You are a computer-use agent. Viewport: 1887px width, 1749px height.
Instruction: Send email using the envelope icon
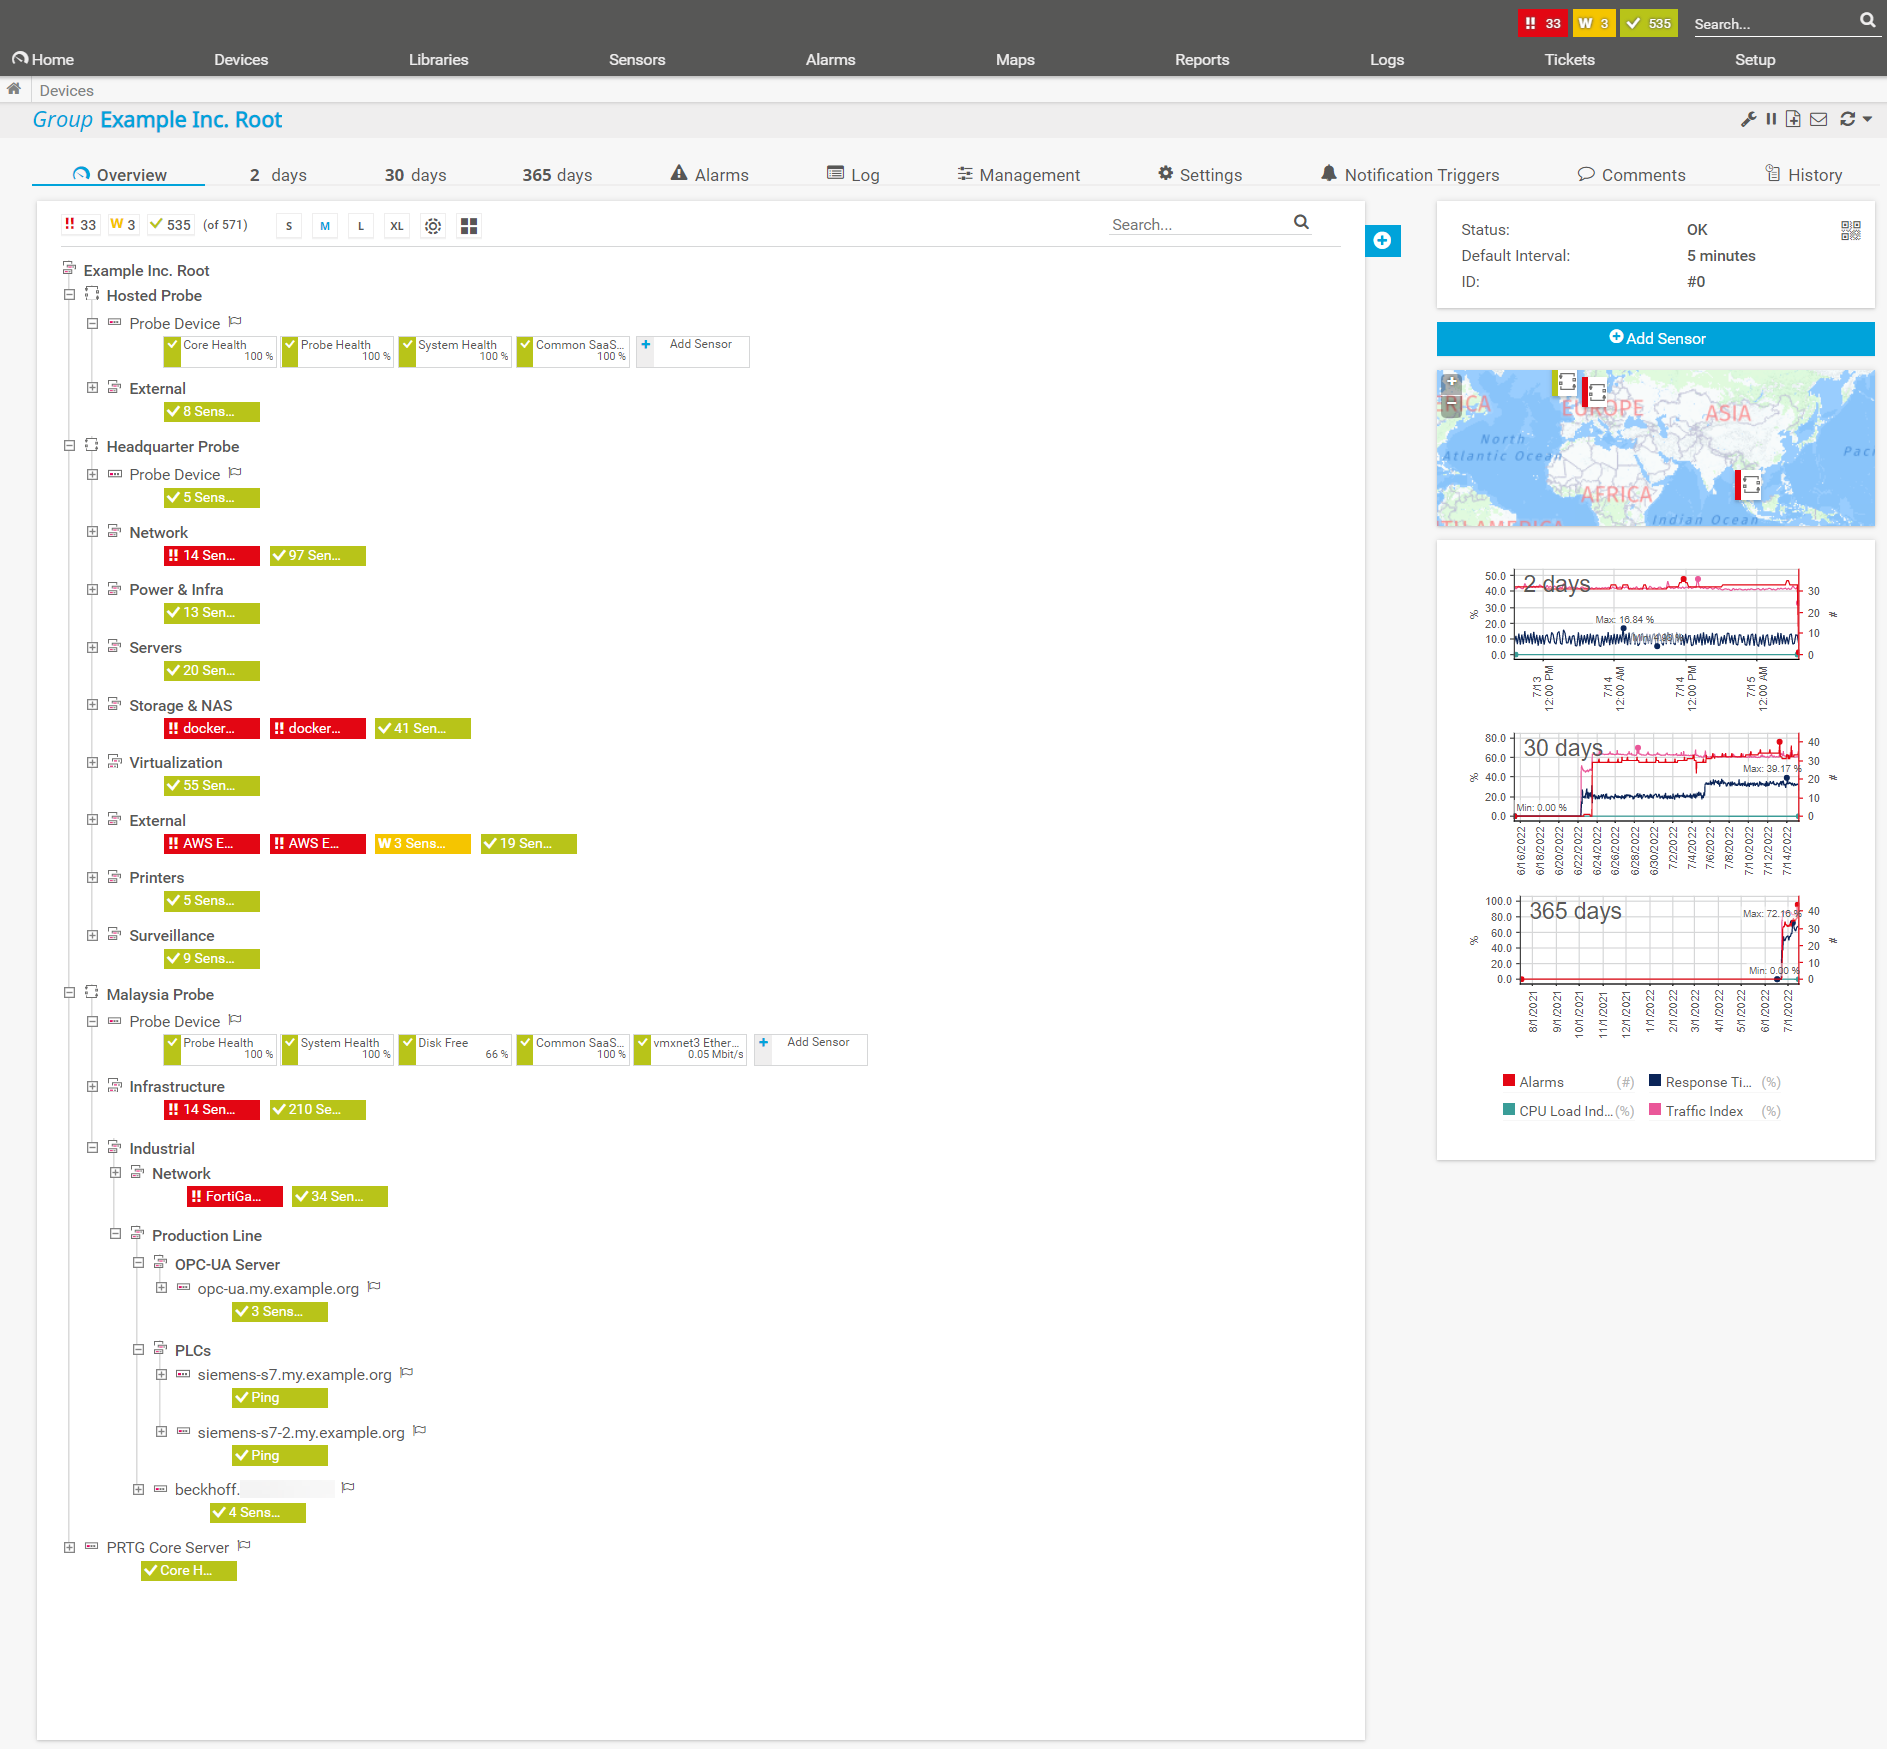pyautogui.click(x=1819, y=119)
